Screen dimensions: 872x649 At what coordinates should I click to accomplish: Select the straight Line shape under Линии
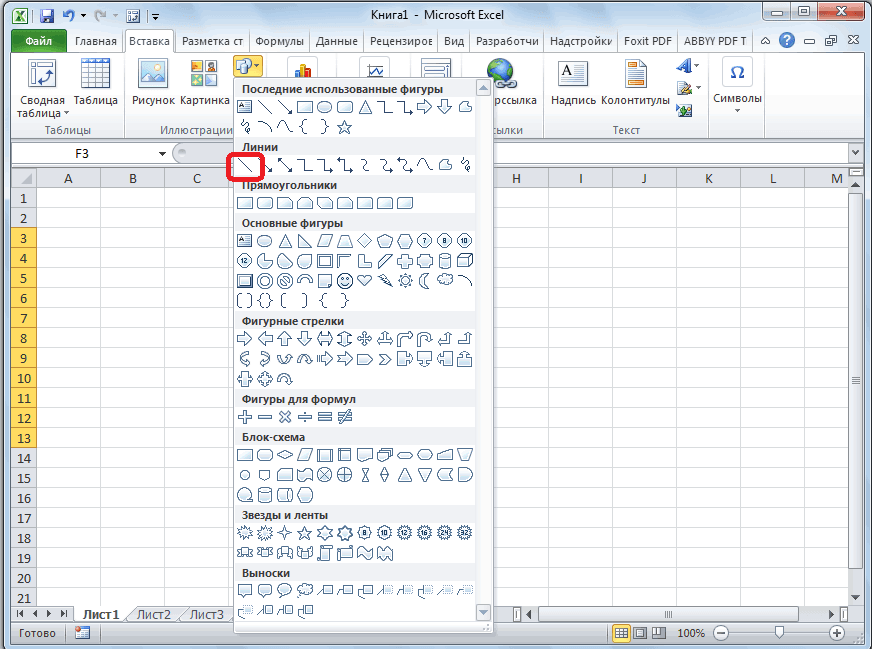pos(245,164)
